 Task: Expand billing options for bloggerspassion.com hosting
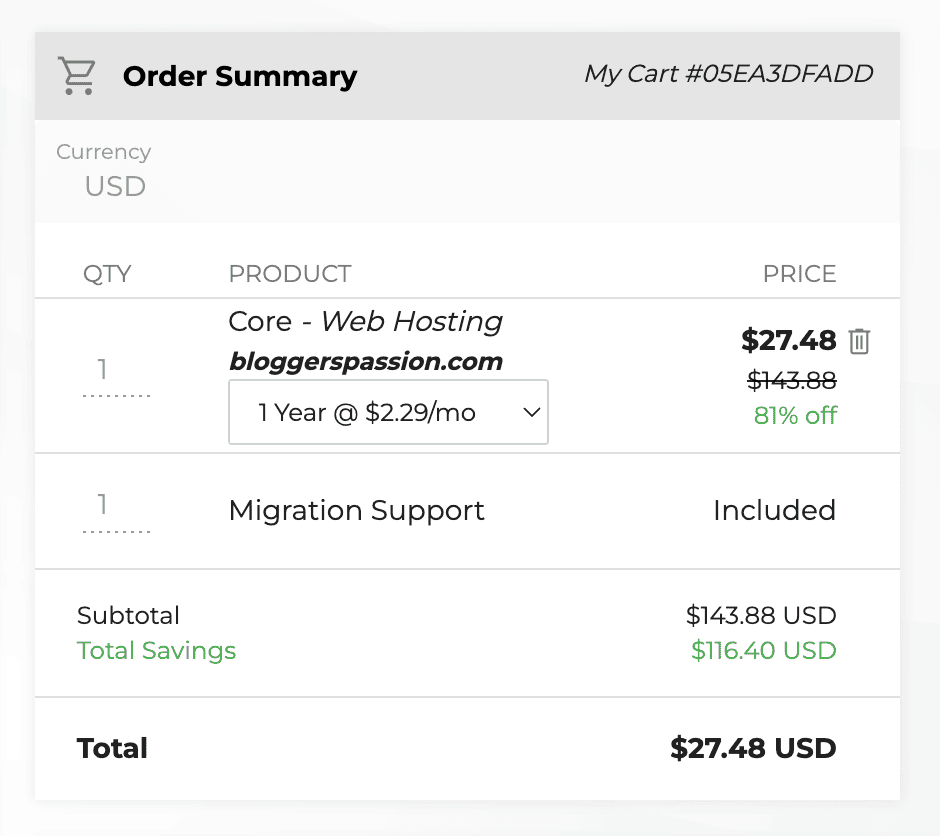click(388, 411)
